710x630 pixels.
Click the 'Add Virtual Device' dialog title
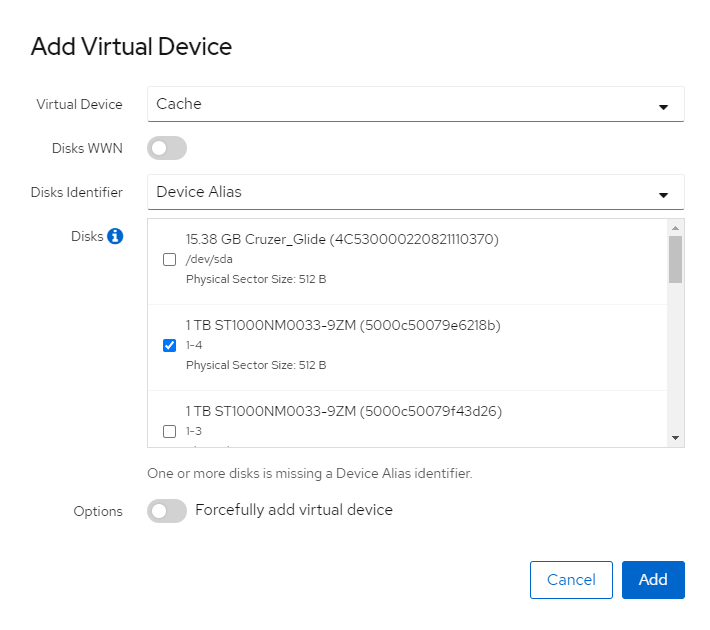point(131,47)
